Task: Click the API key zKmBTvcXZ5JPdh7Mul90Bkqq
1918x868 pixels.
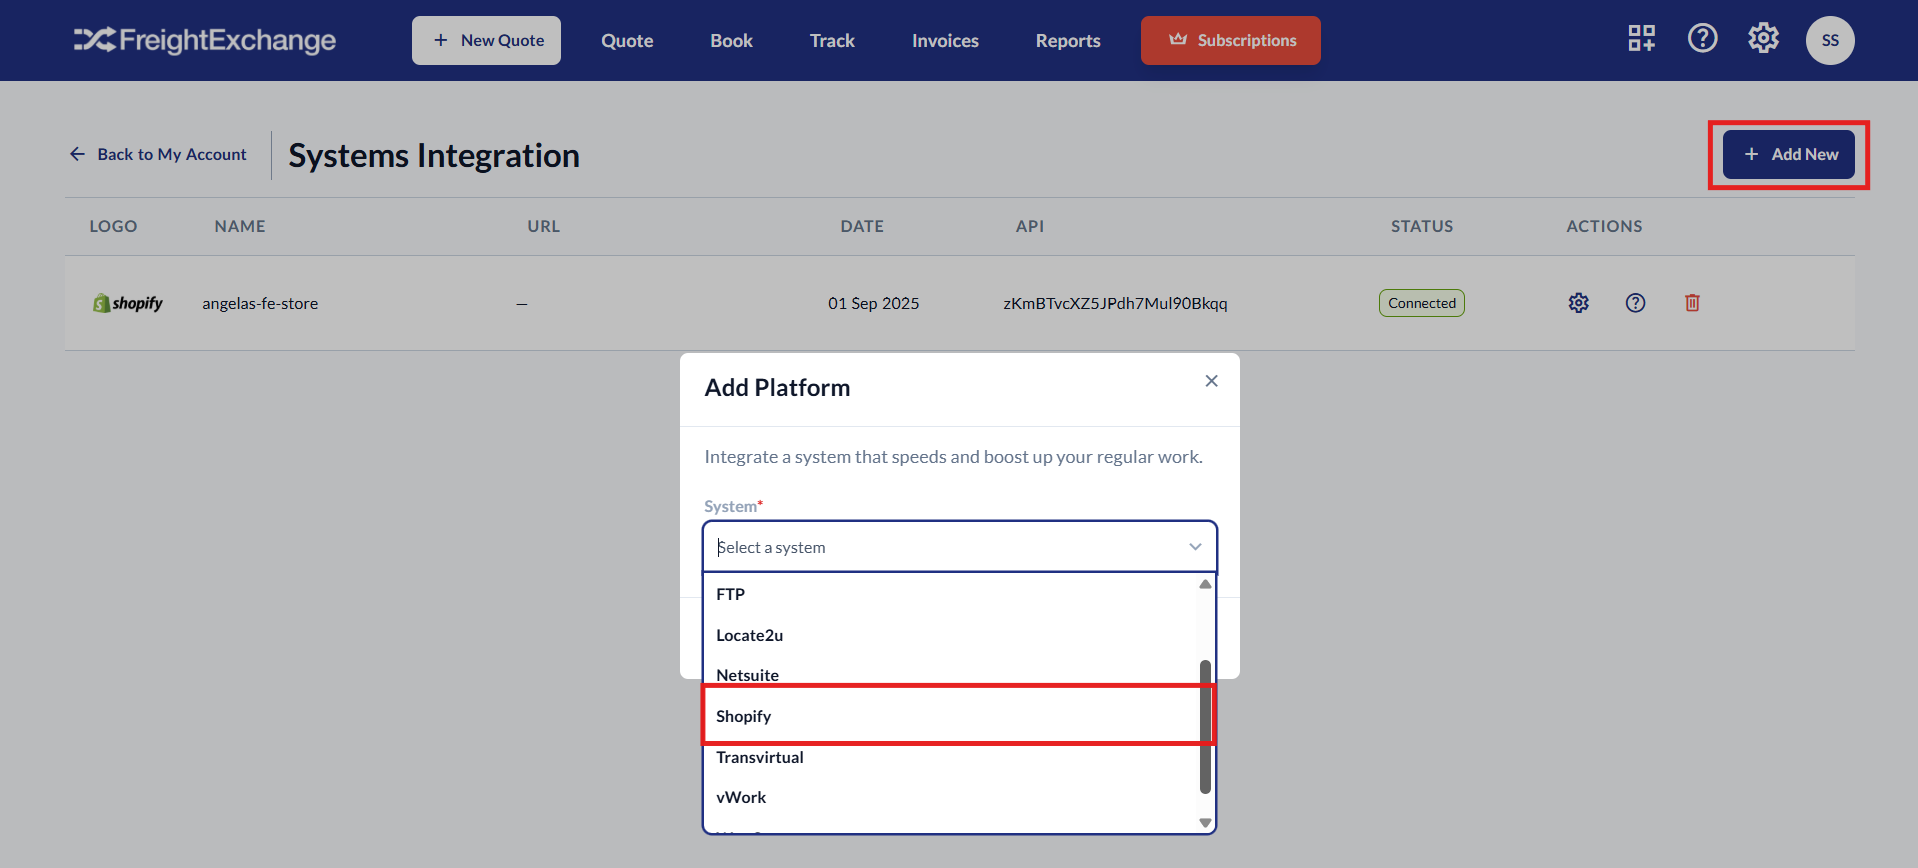Action: [x=1115, y=303]
